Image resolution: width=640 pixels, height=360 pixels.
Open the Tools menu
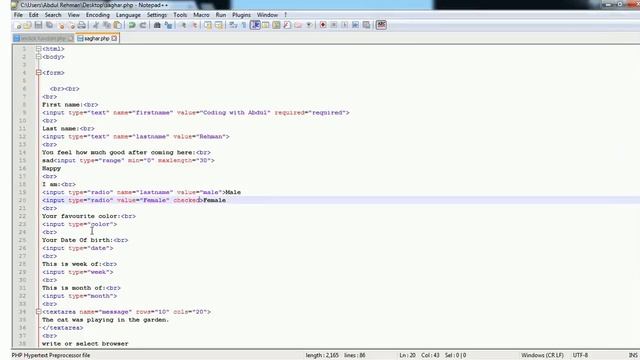tap(180, 15)
